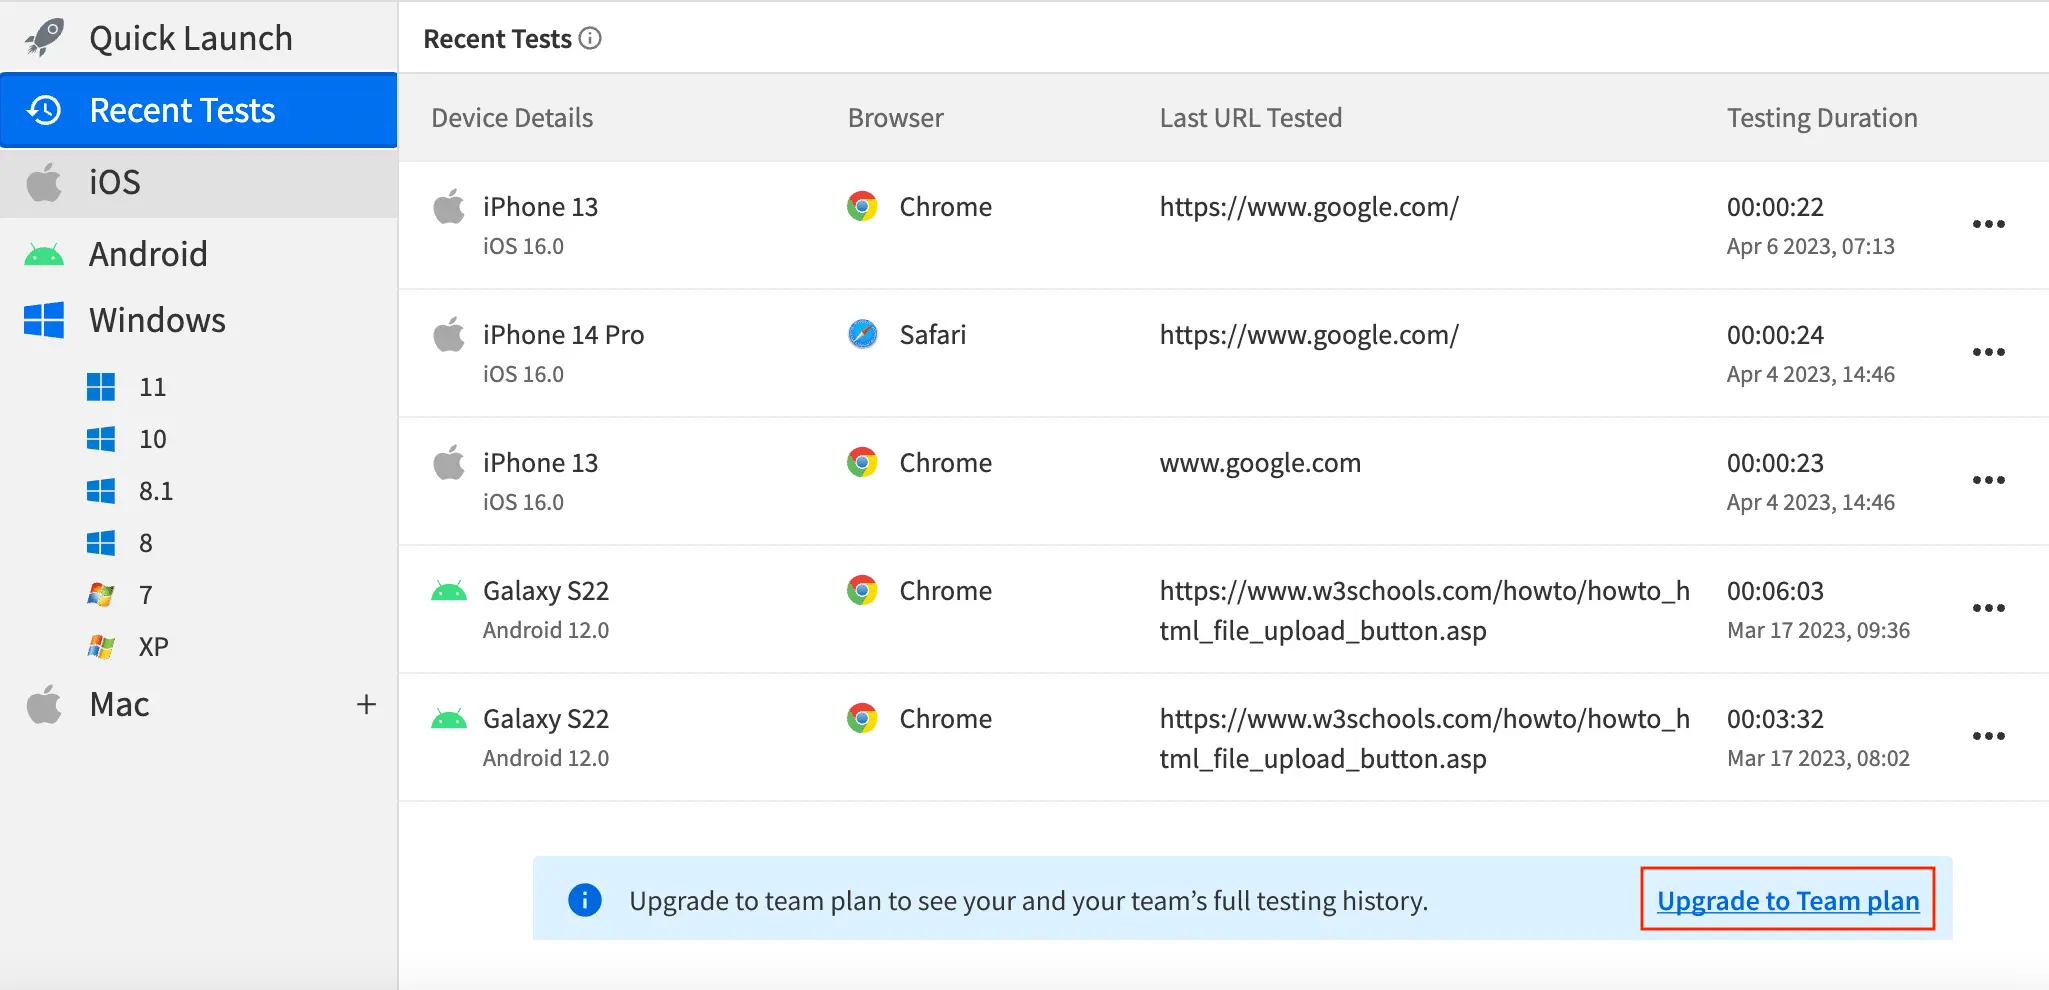This screenshot has height=990, width=2049.
Task: Select iOS in the sidebar
Action: click(115, 182)
